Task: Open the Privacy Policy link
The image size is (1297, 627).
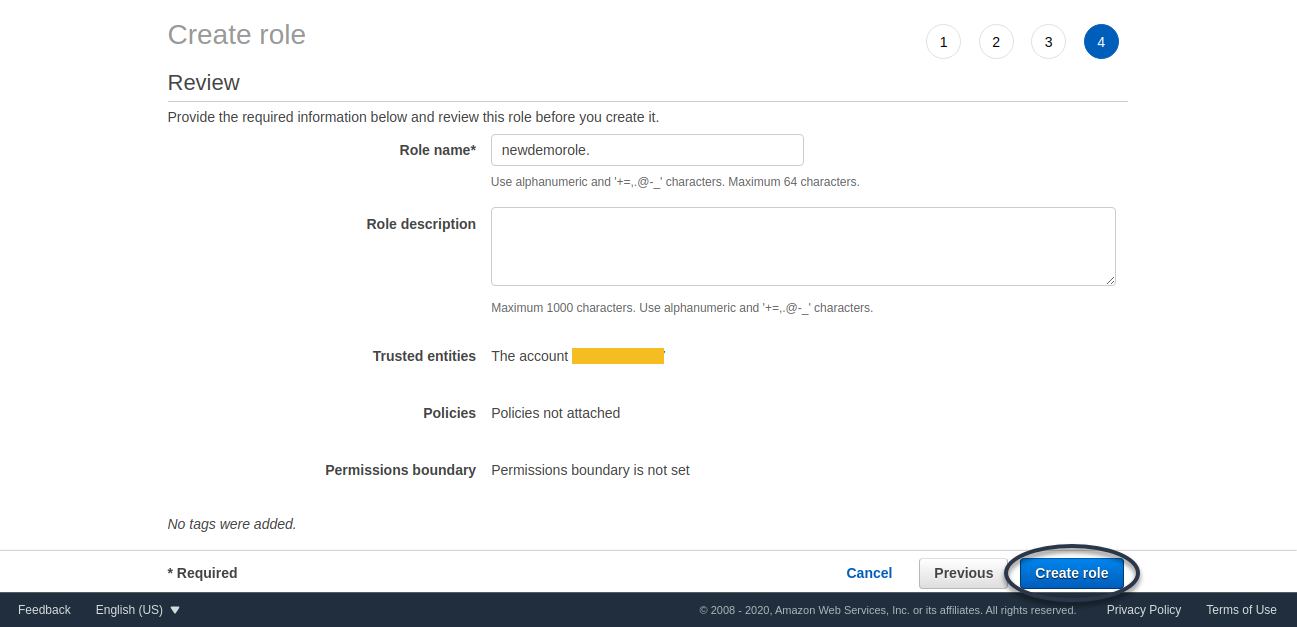Action: 1144,610
